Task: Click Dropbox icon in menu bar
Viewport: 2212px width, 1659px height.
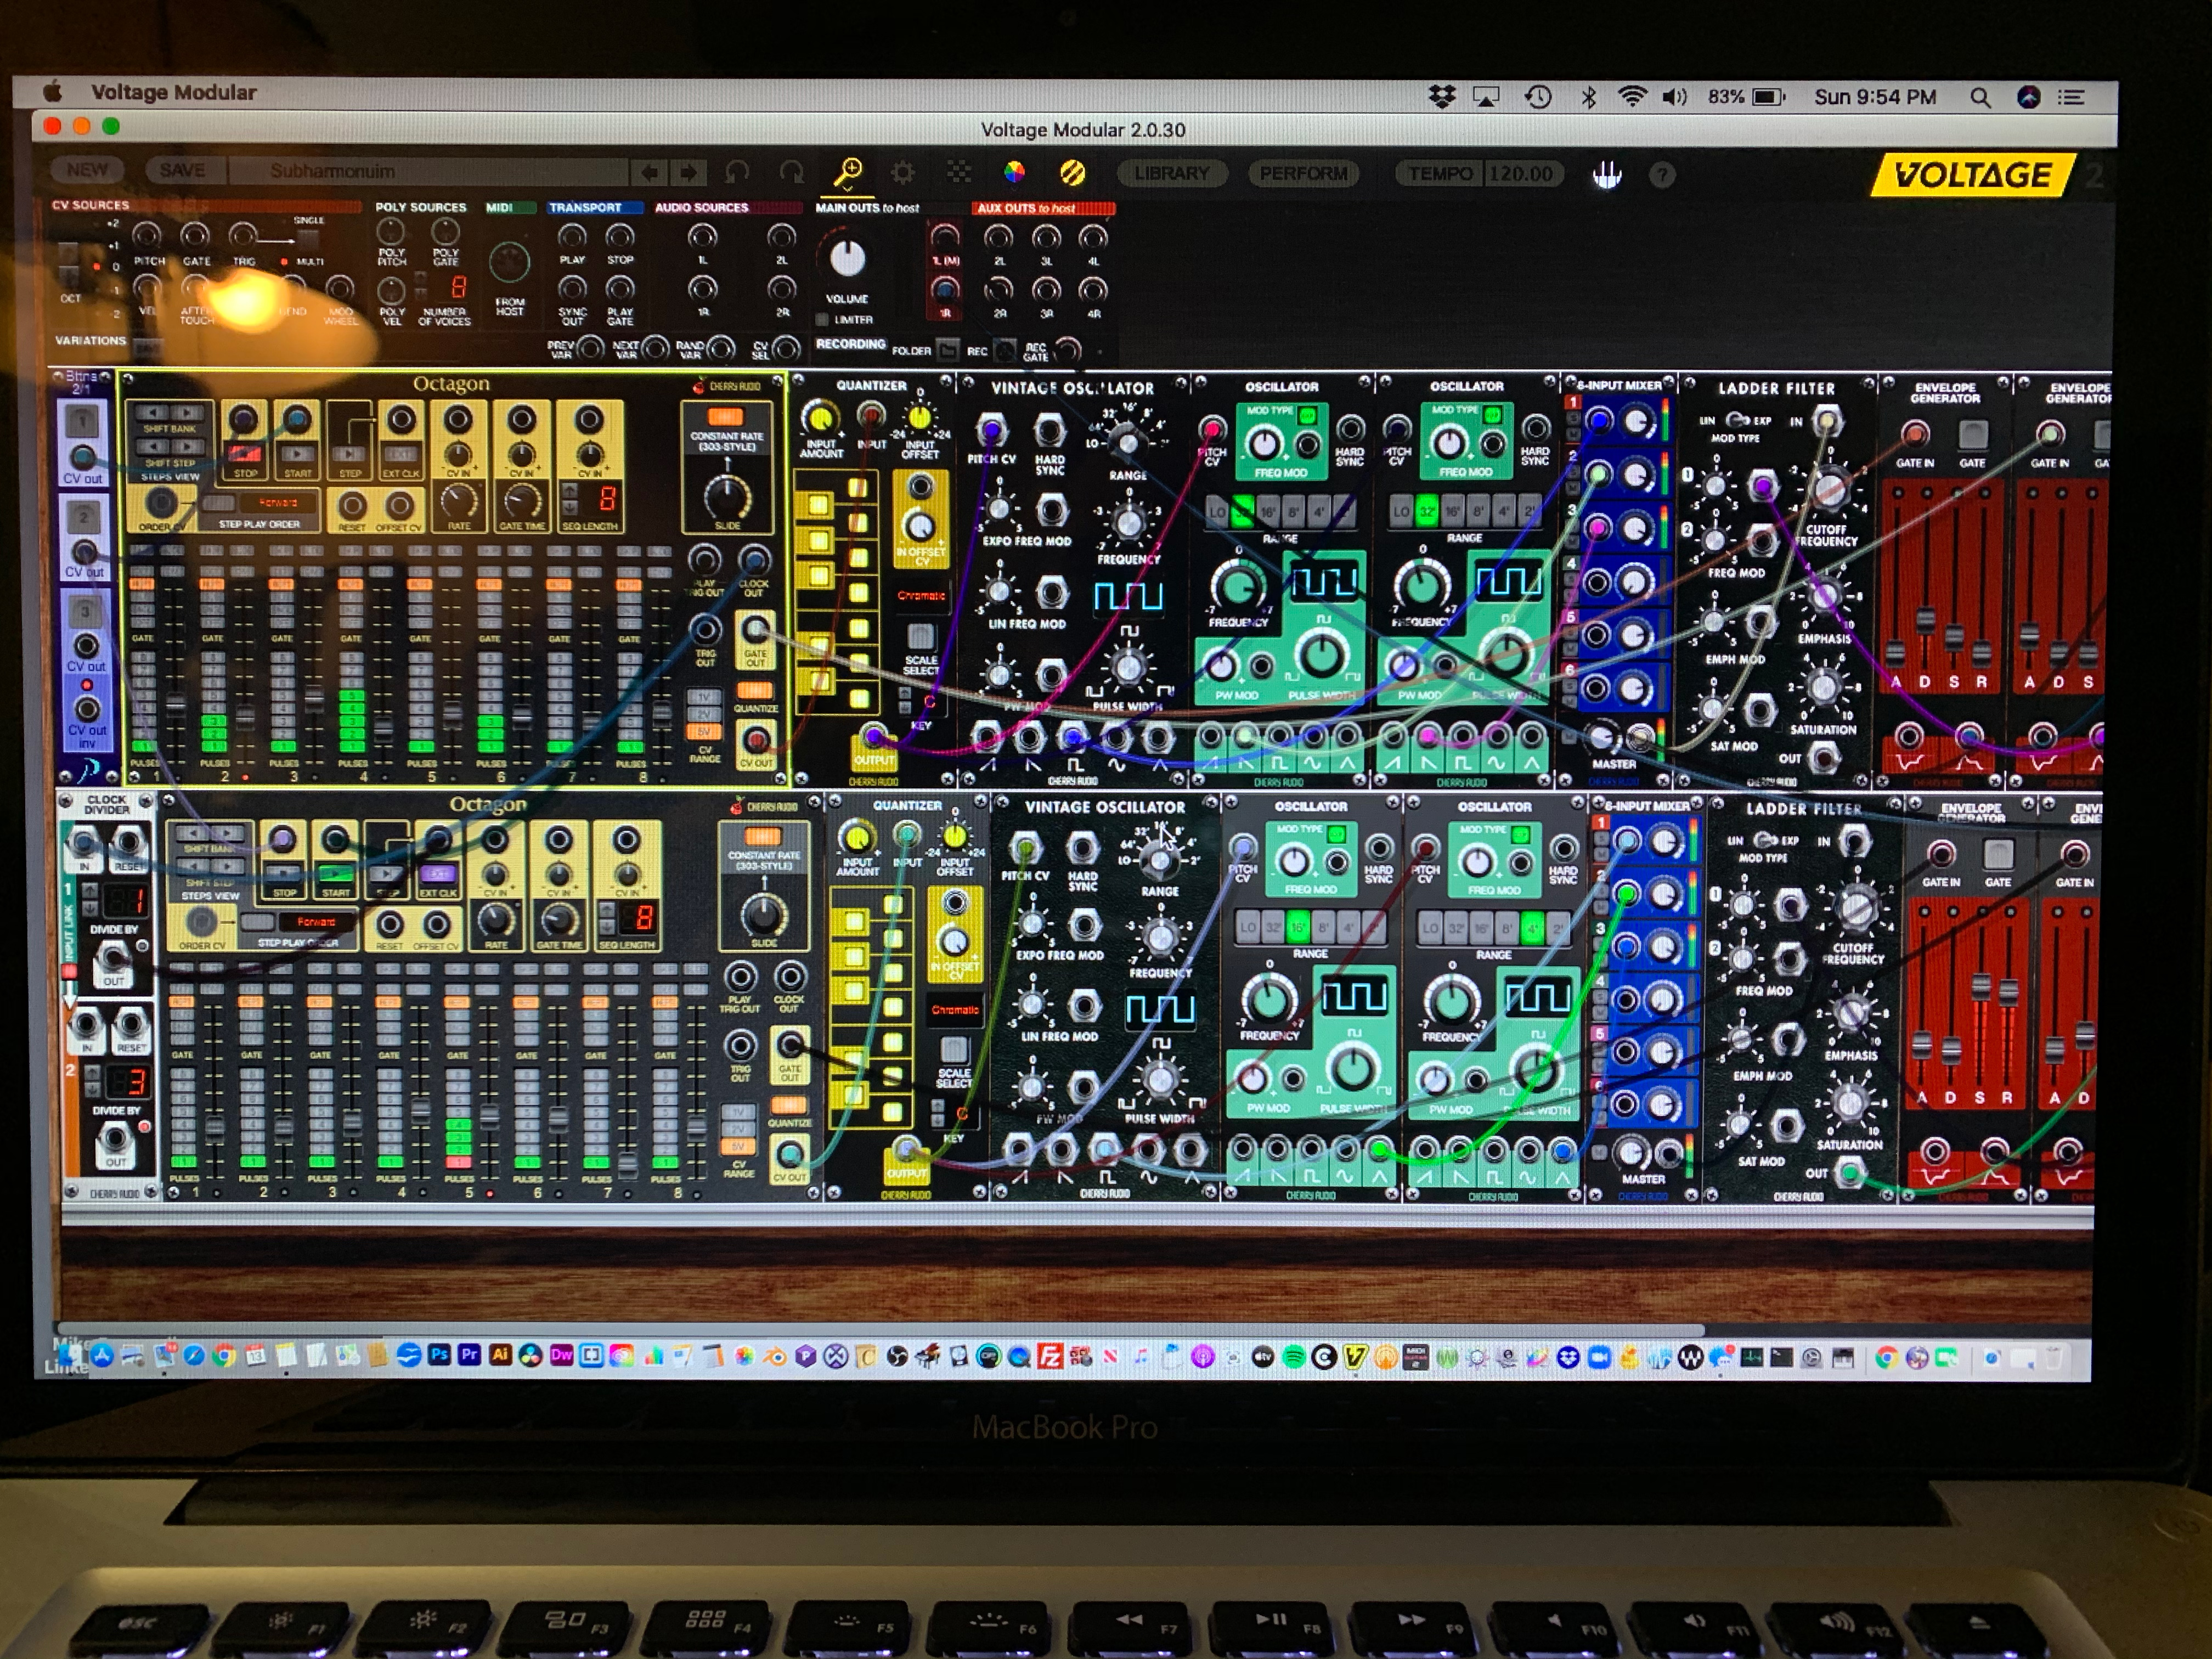Action: tap(1441, 97)
